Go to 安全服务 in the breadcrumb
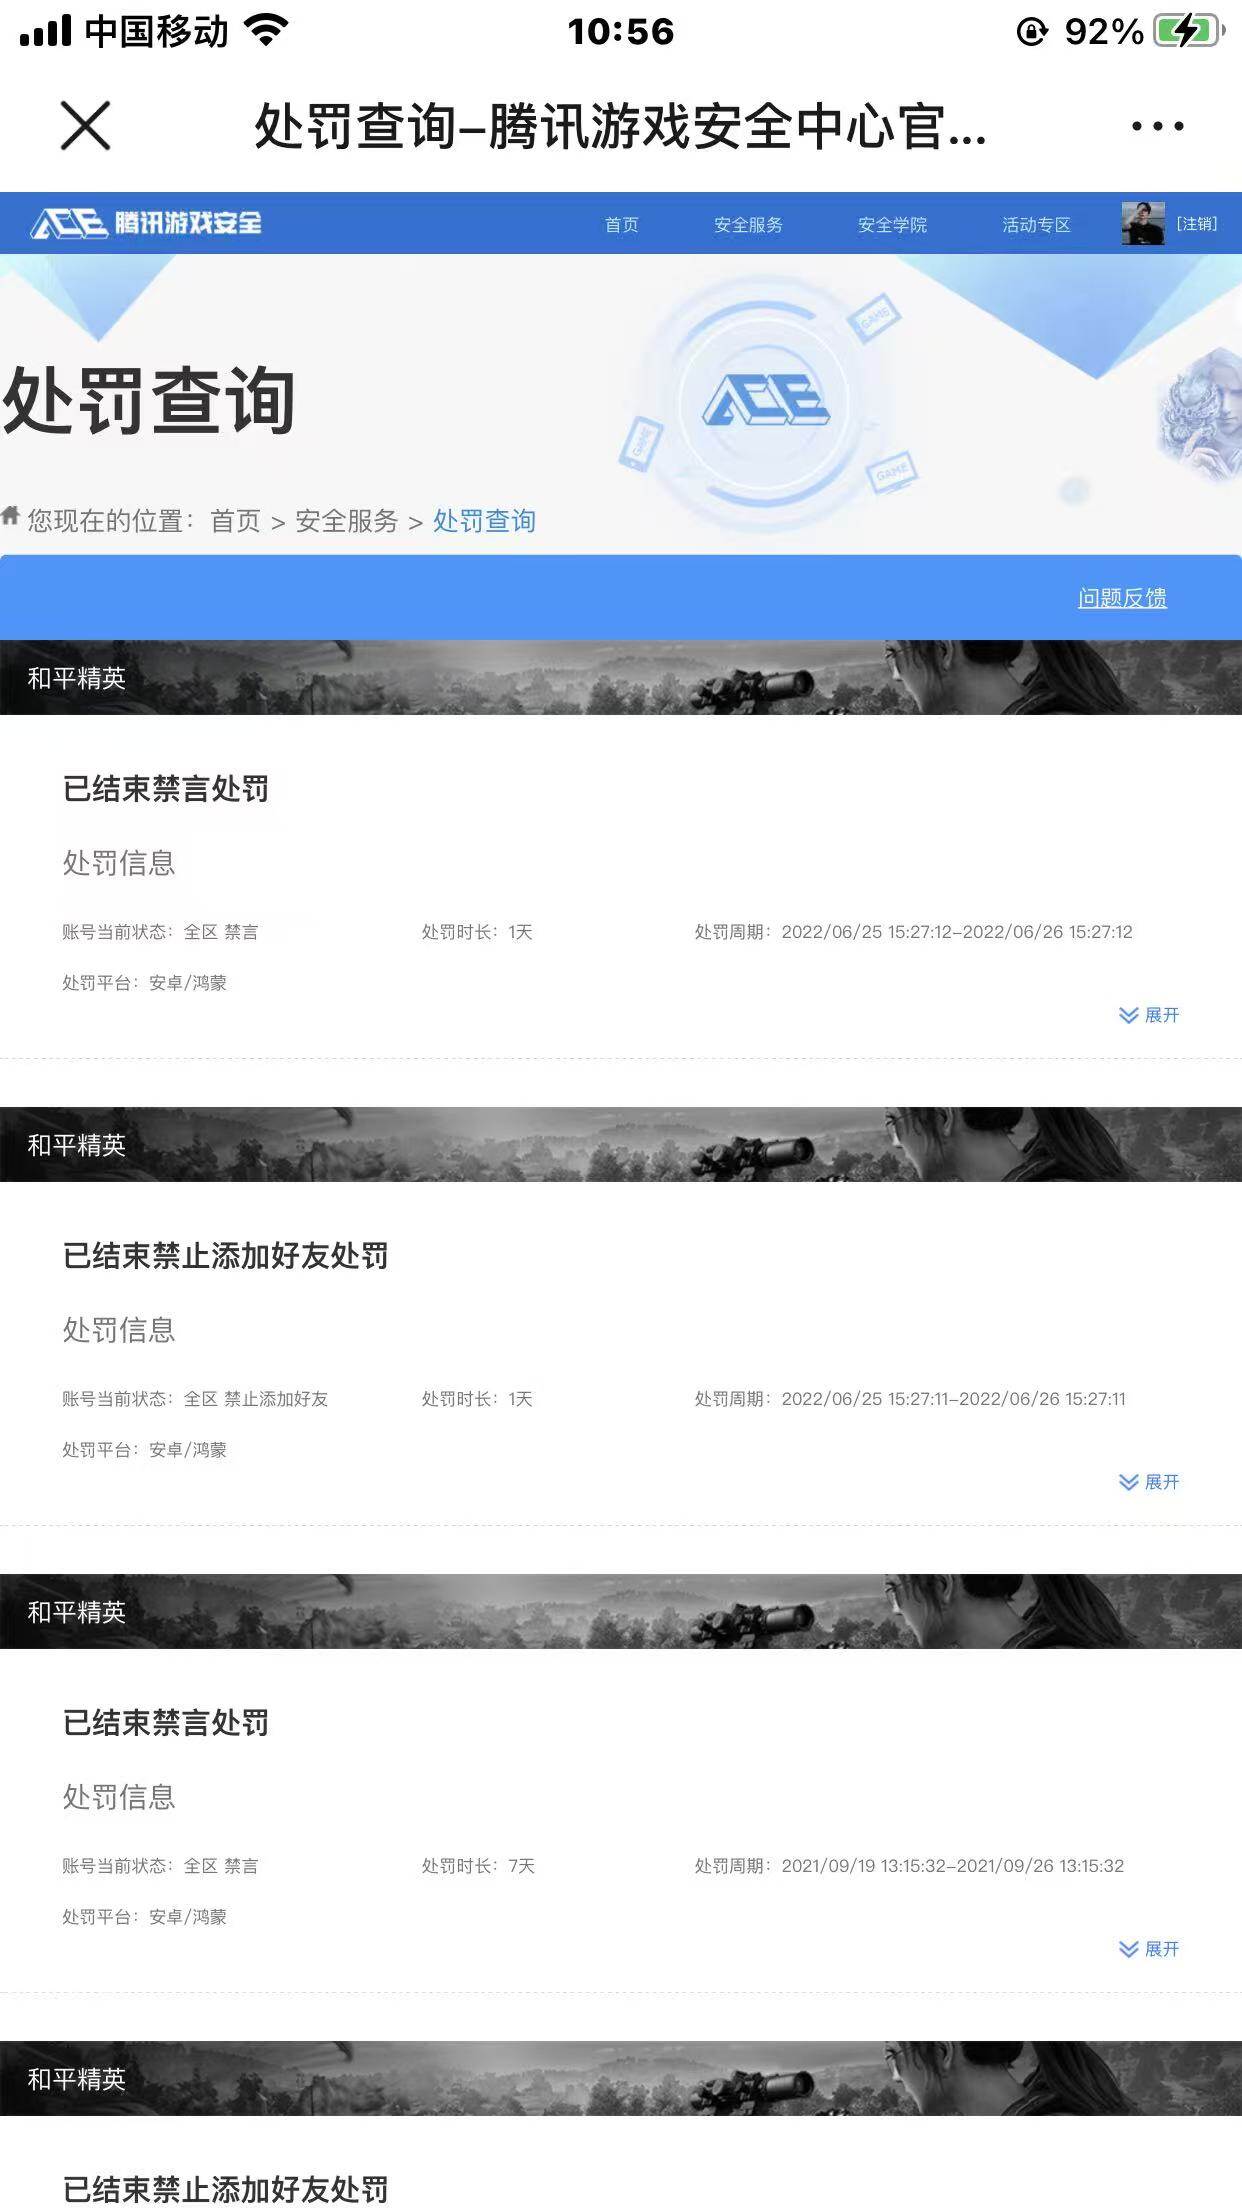Screen dimensions: 1242x2208 pos(346,521)
